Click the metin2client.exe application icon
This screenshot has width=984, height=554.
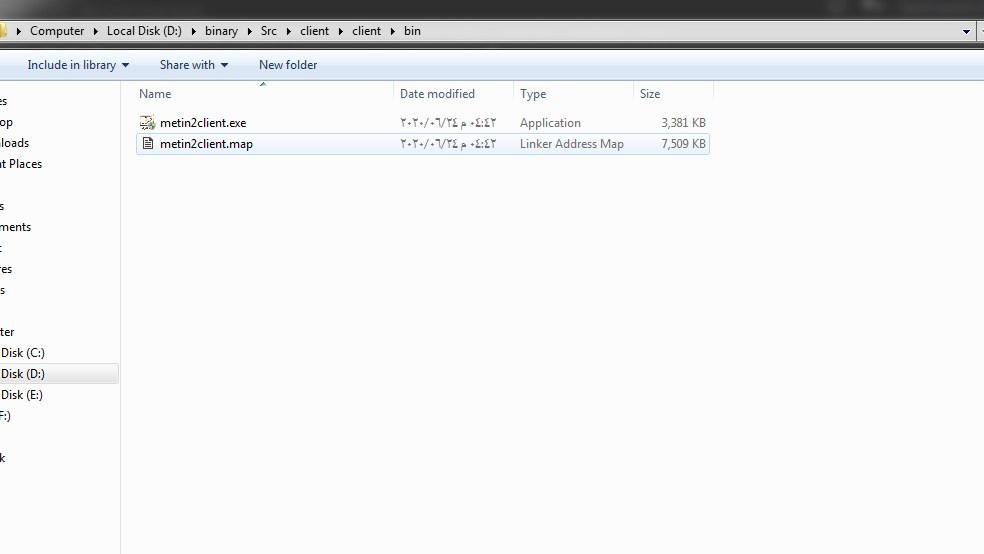(147, 122)
